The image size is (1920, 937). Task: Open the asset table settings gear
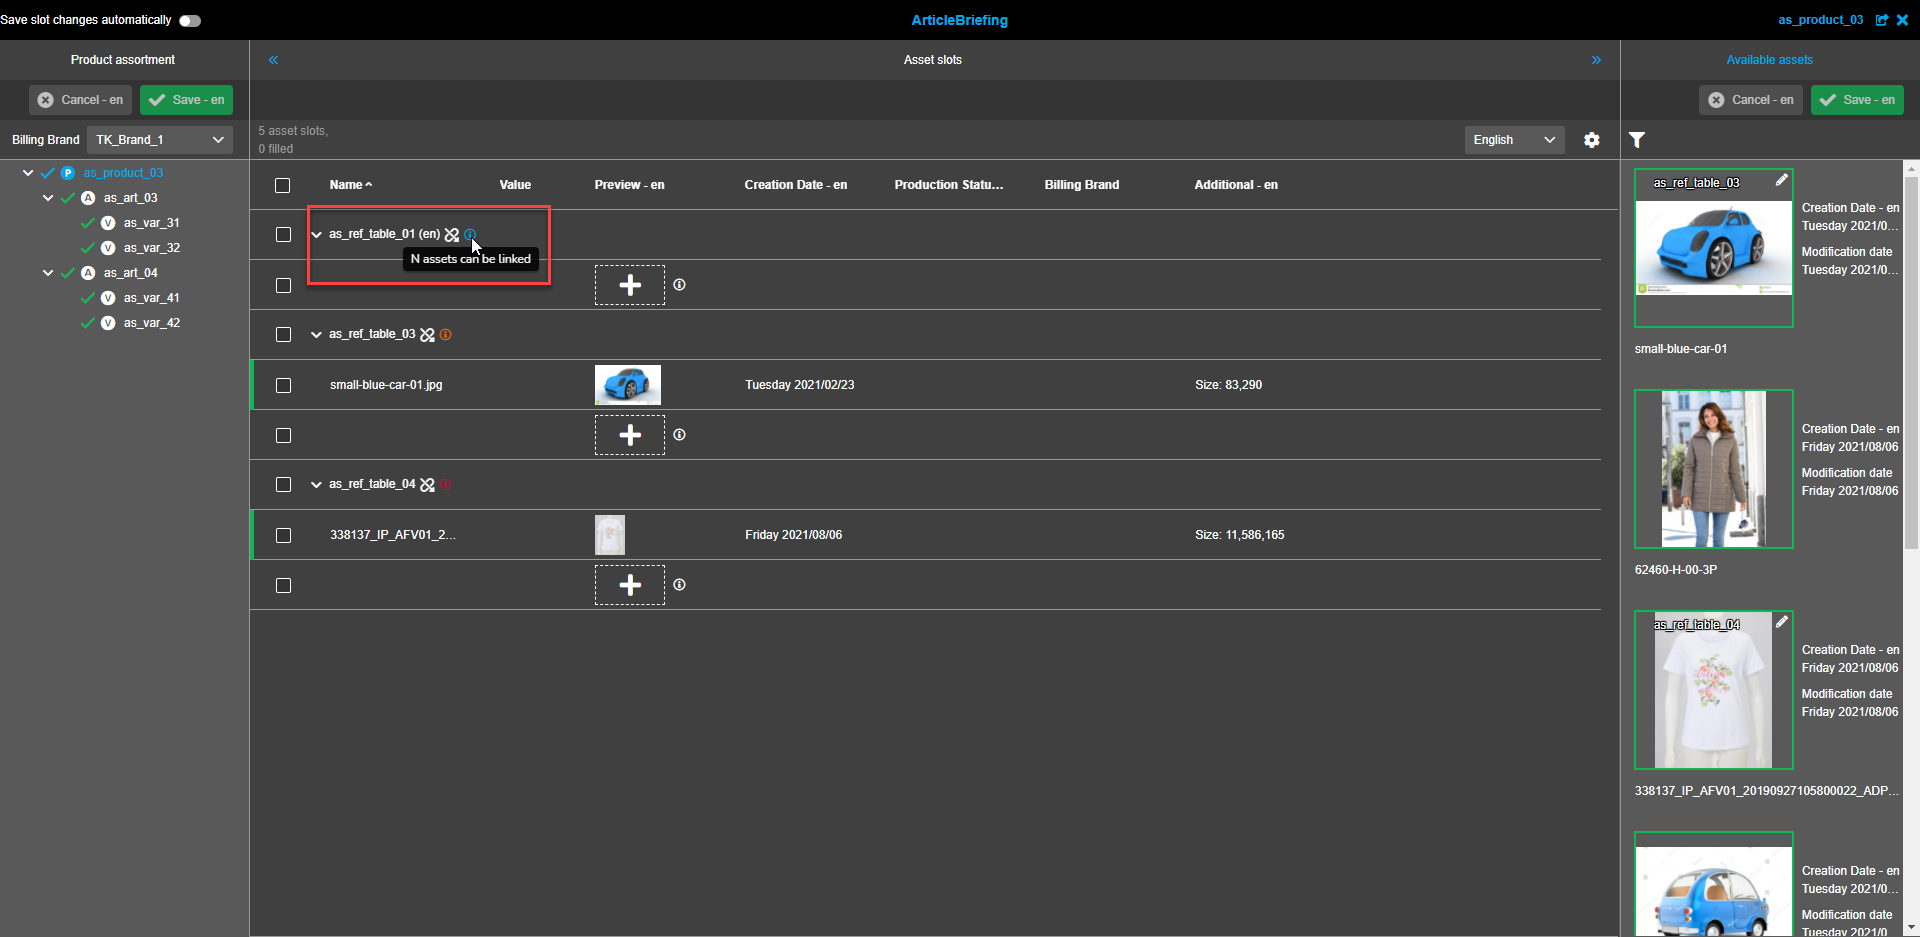click(1592, 140)
